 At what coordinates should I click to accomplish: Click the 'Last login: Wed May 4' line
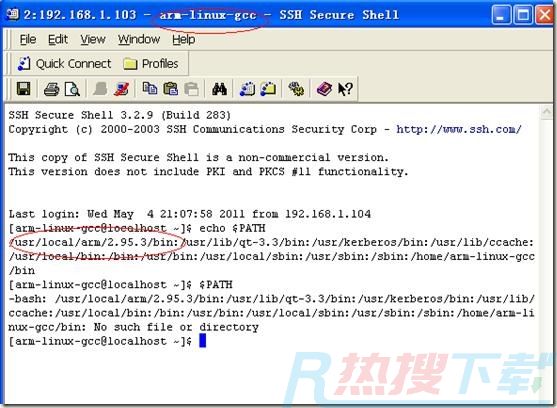[x=190, y=214]
